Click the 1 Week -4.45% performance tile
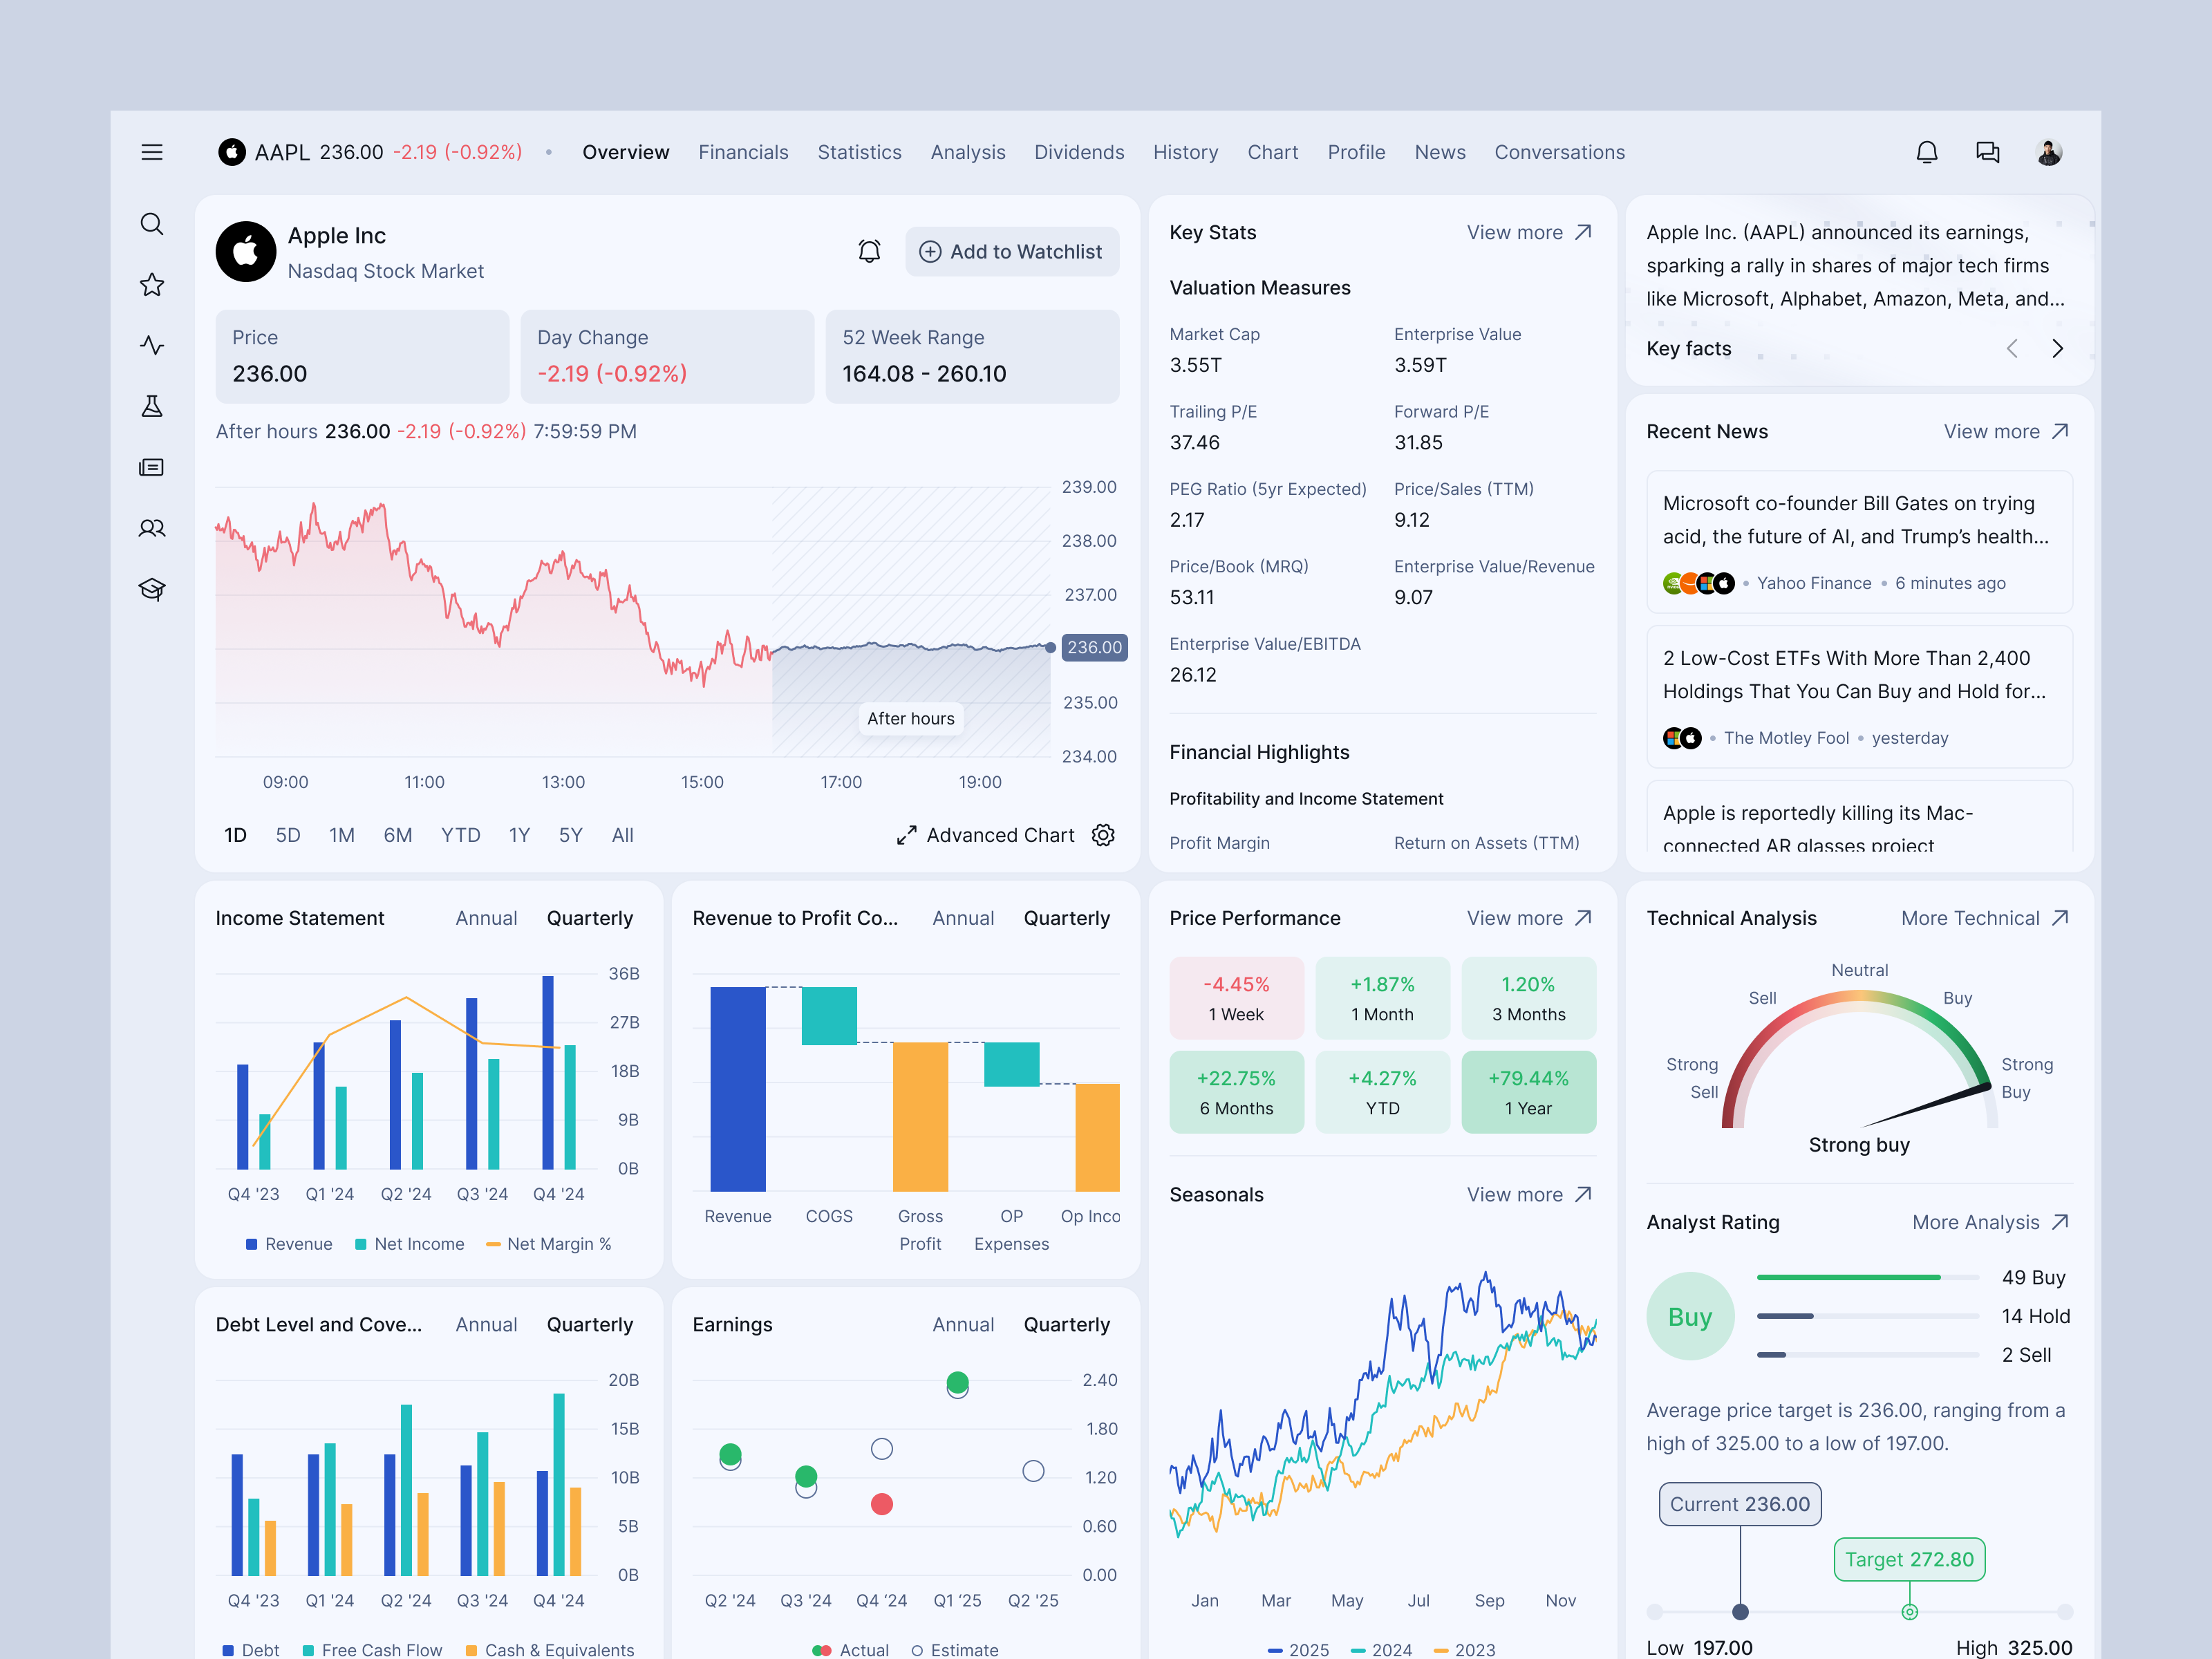Viewport: 2212px width, 1659px height. pyautogui.click(x=1236, y=998)
